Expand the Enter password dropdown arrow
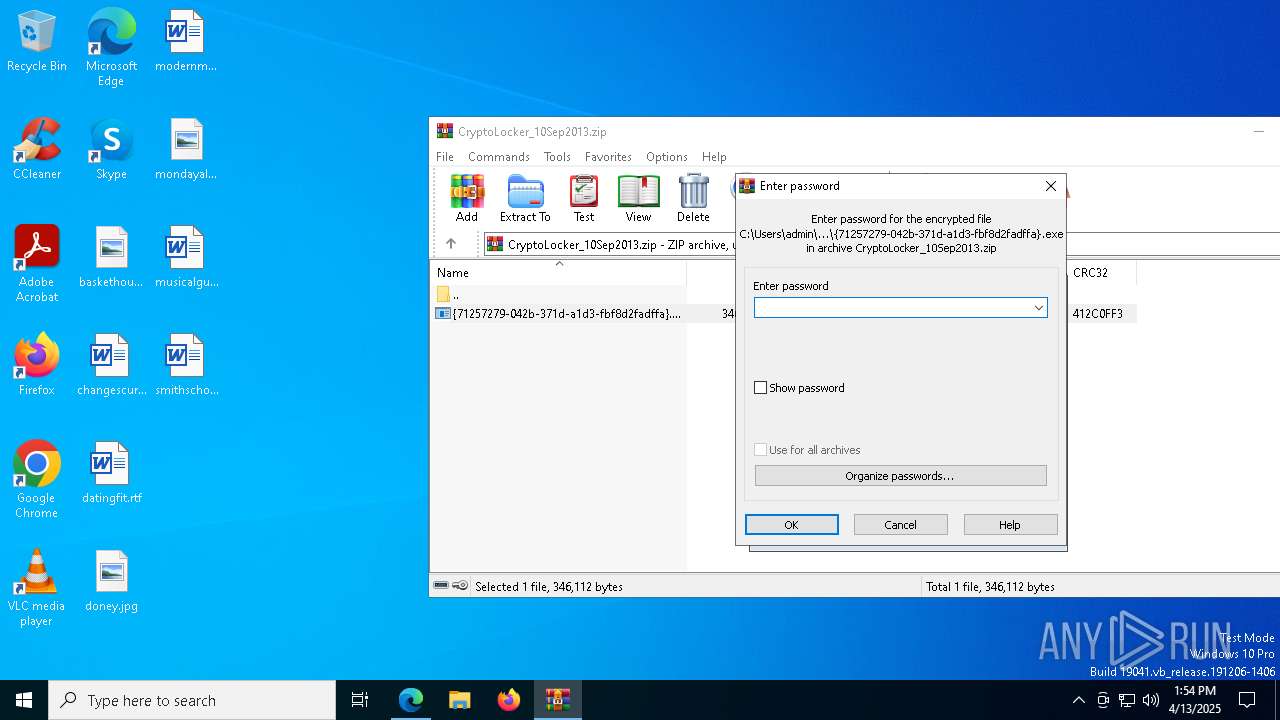 (1039, 308)
